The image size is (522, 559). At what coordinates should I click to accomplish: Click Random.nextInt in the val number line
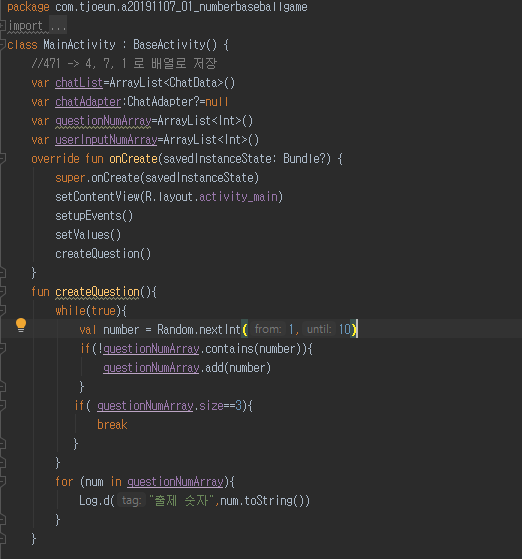pyautogui.click(x=199, y=330)
